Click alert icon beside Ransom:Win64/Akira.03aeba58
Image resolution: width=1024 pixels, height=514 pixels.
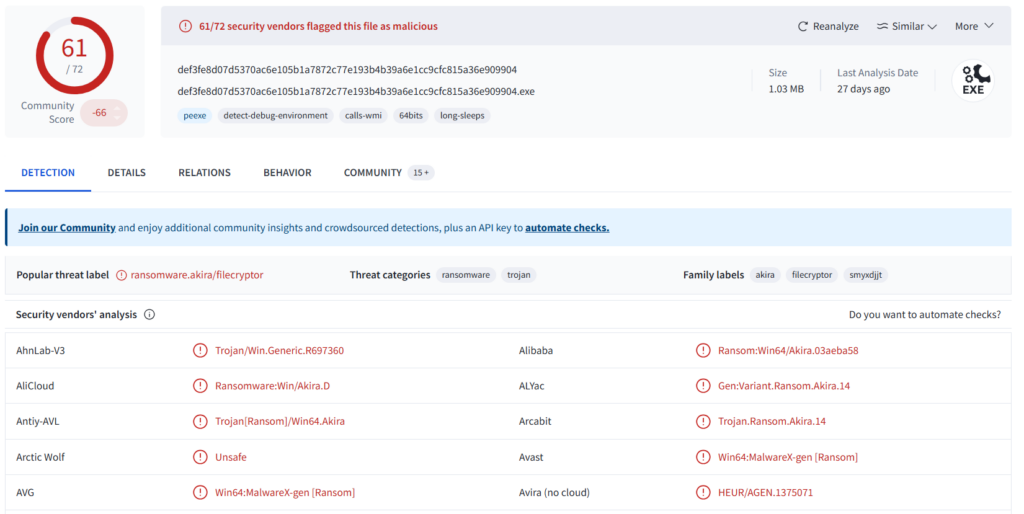(x=703, y=351)
